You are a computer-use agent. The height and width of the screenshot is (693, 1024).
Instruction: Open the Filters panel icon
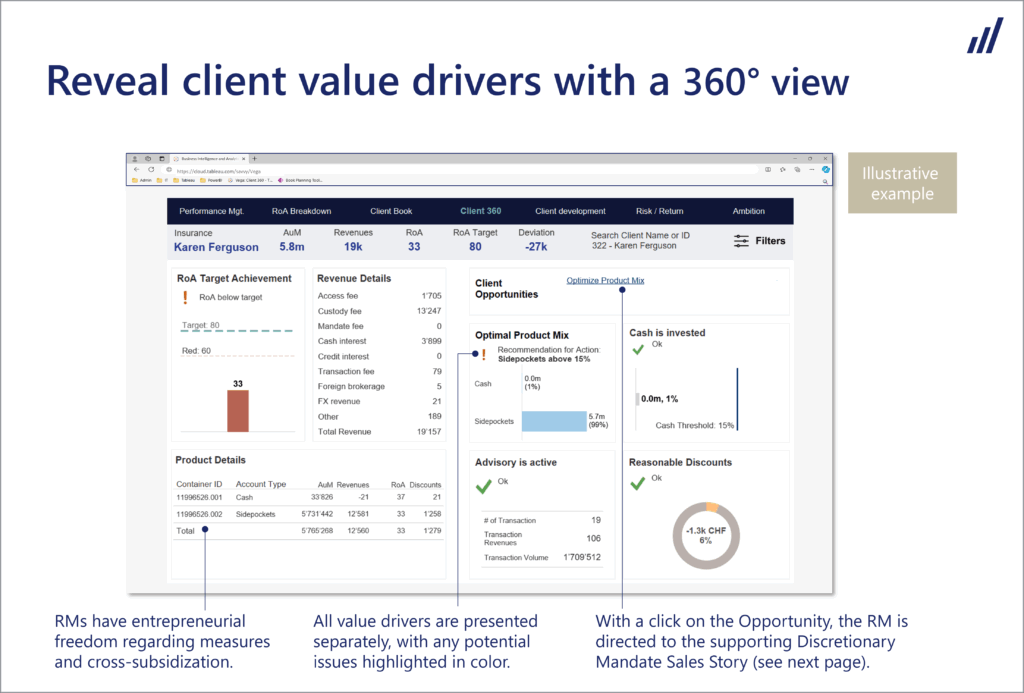click(741, 241)
